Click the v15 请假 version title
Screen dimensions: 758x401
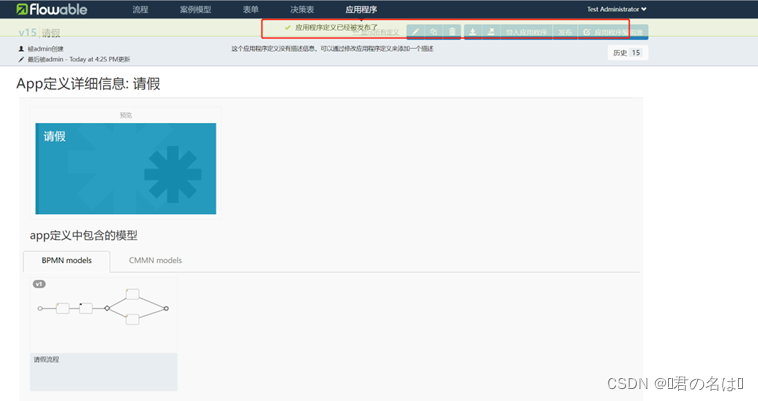click(x=39, y=33)
